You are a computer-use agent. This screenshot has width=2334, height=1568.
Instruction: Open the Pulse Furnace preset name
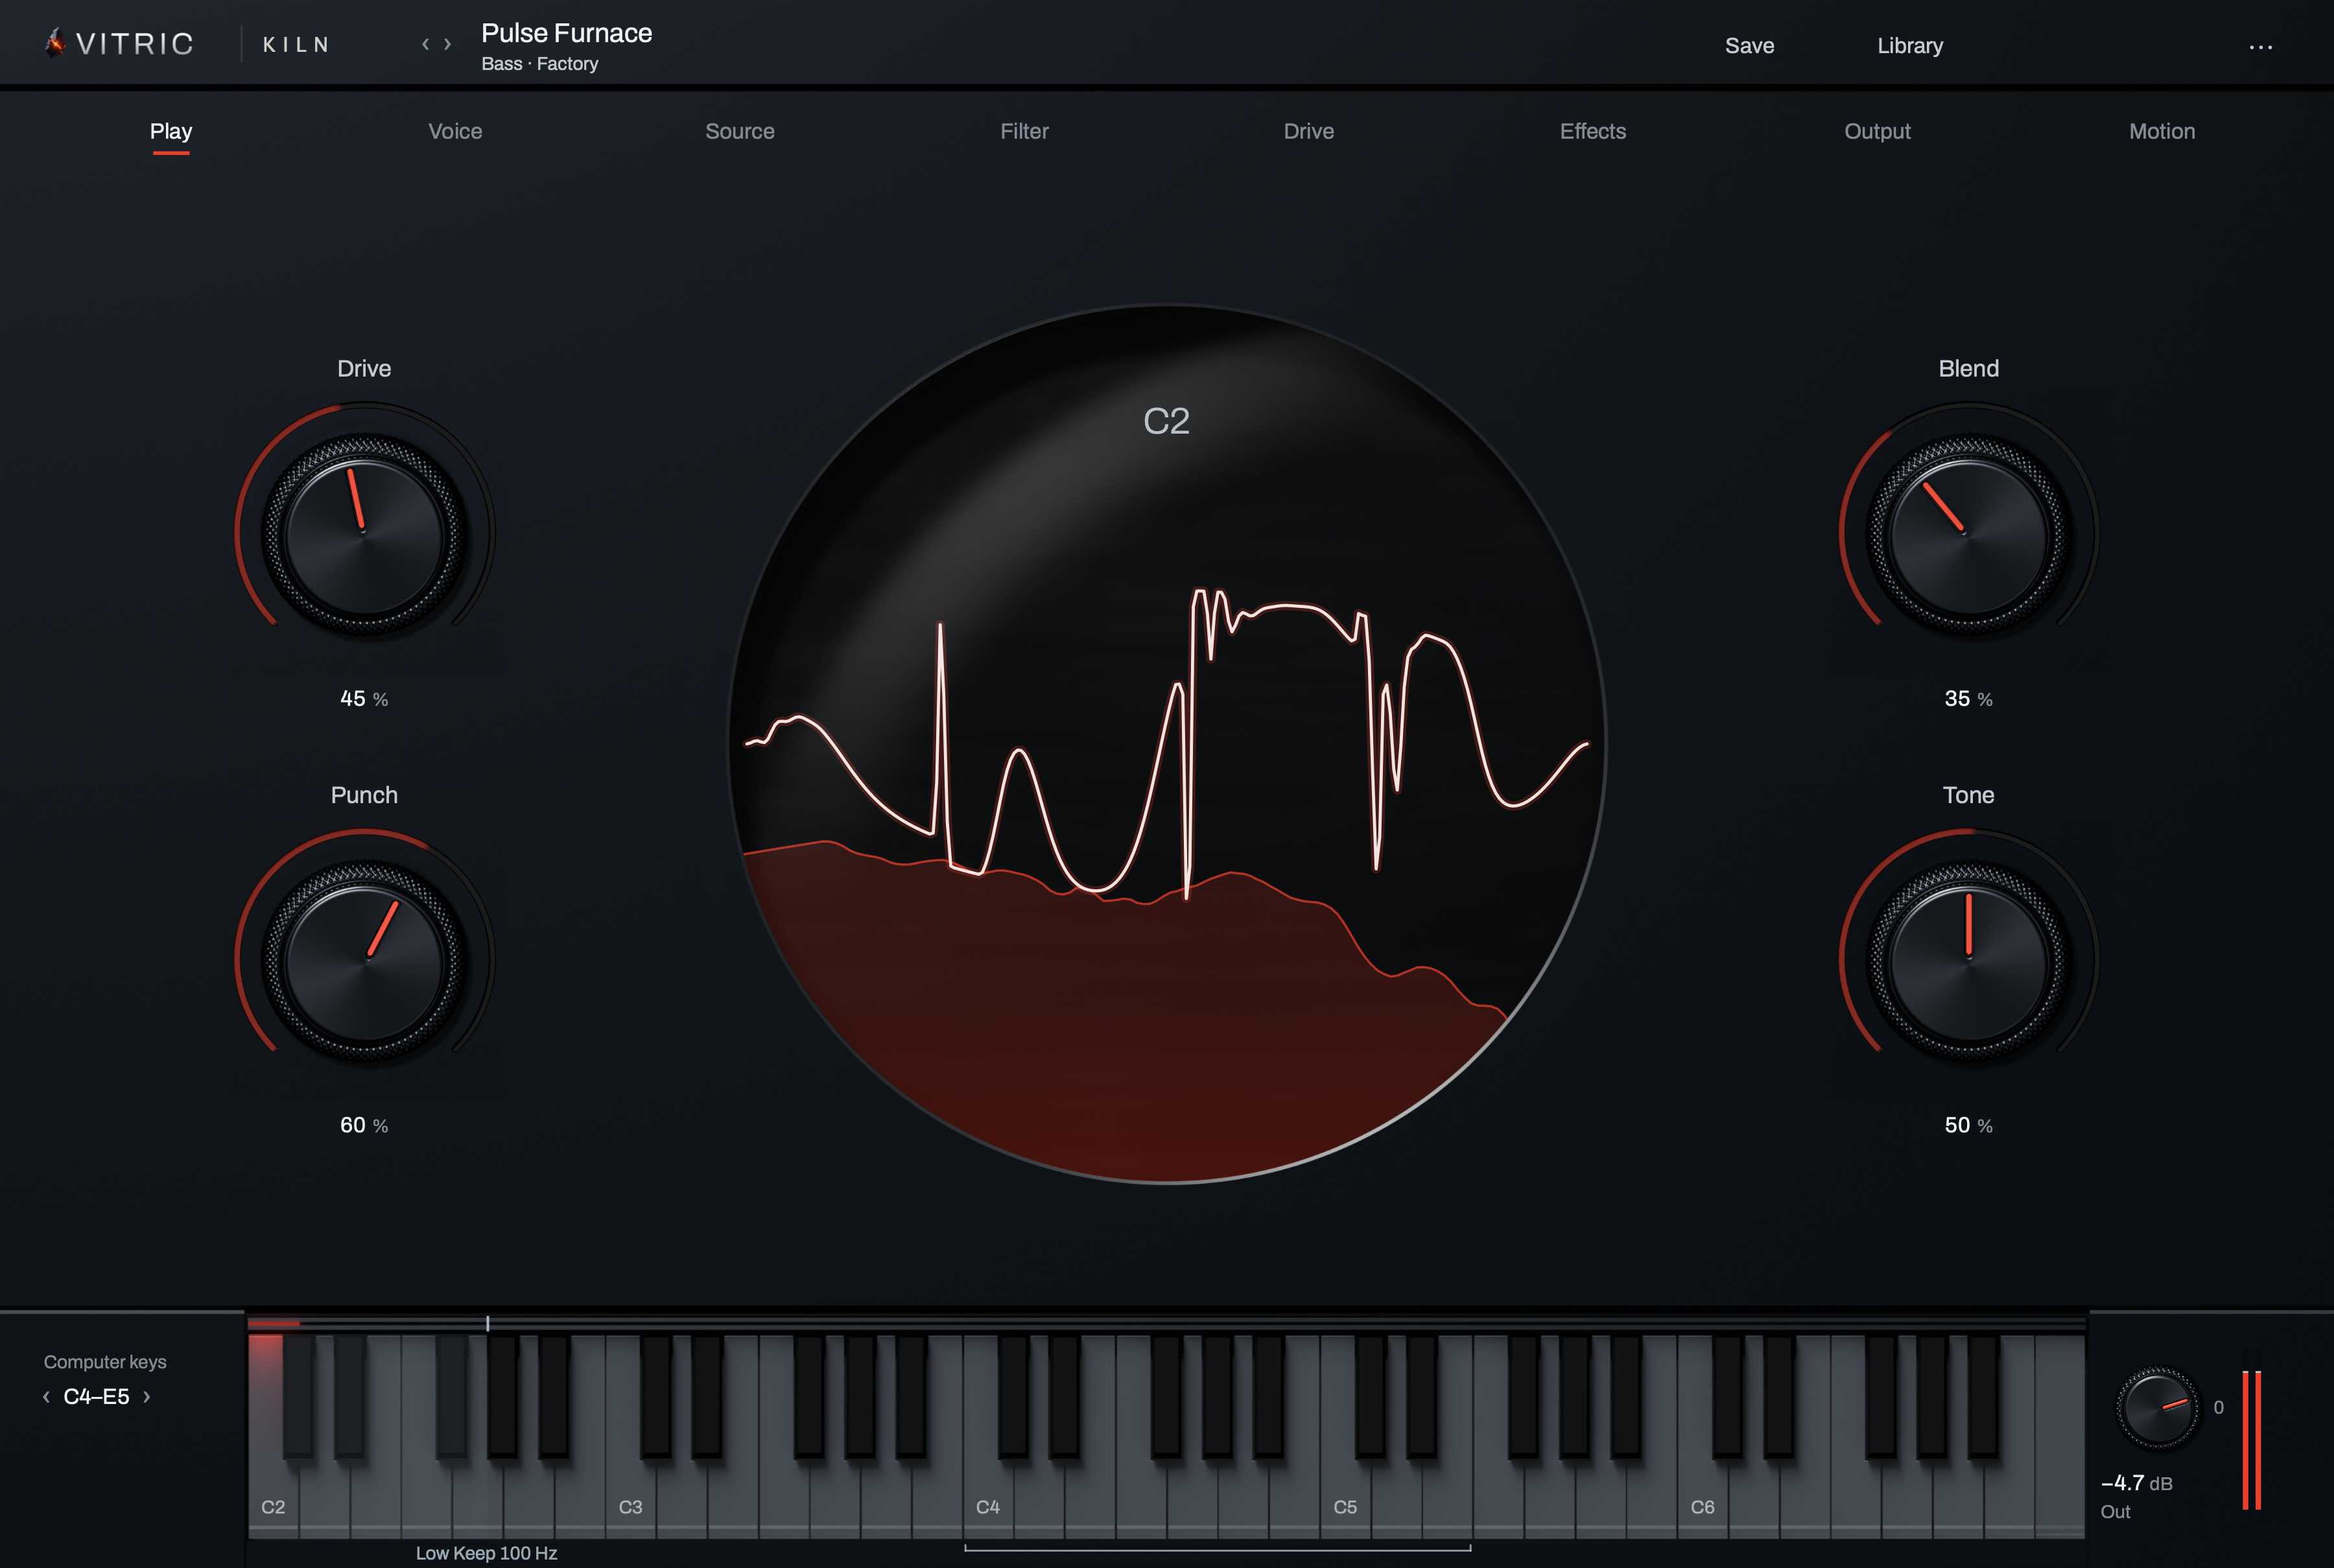tap(567, 33)
